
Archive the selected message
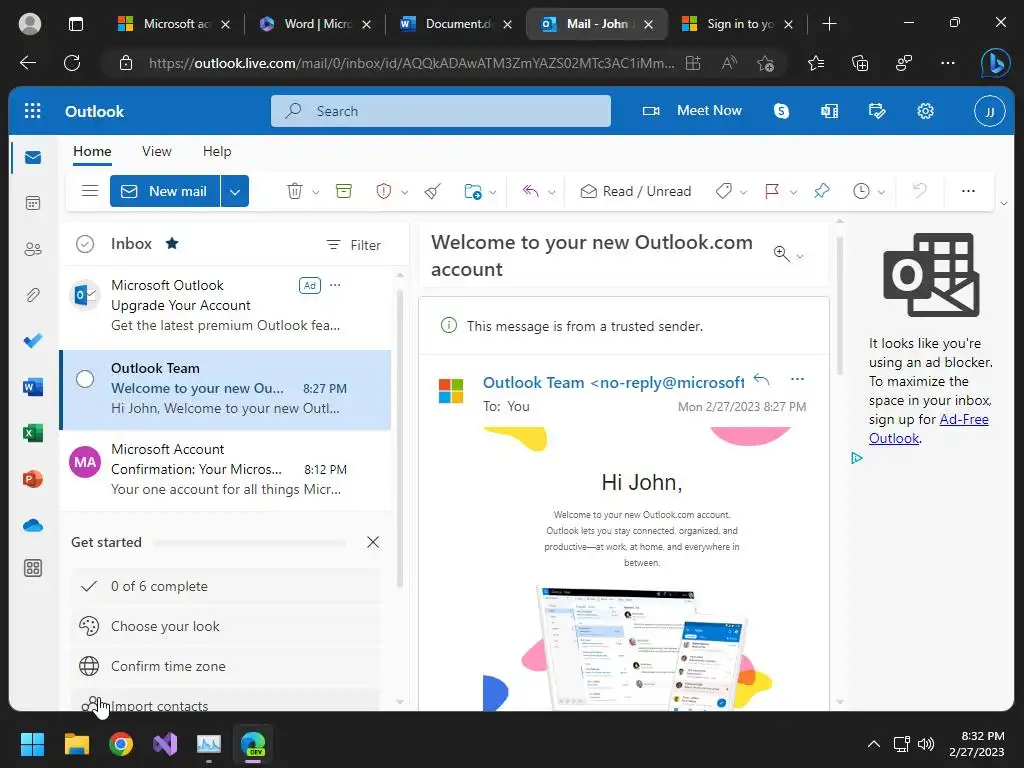[344, 191]
